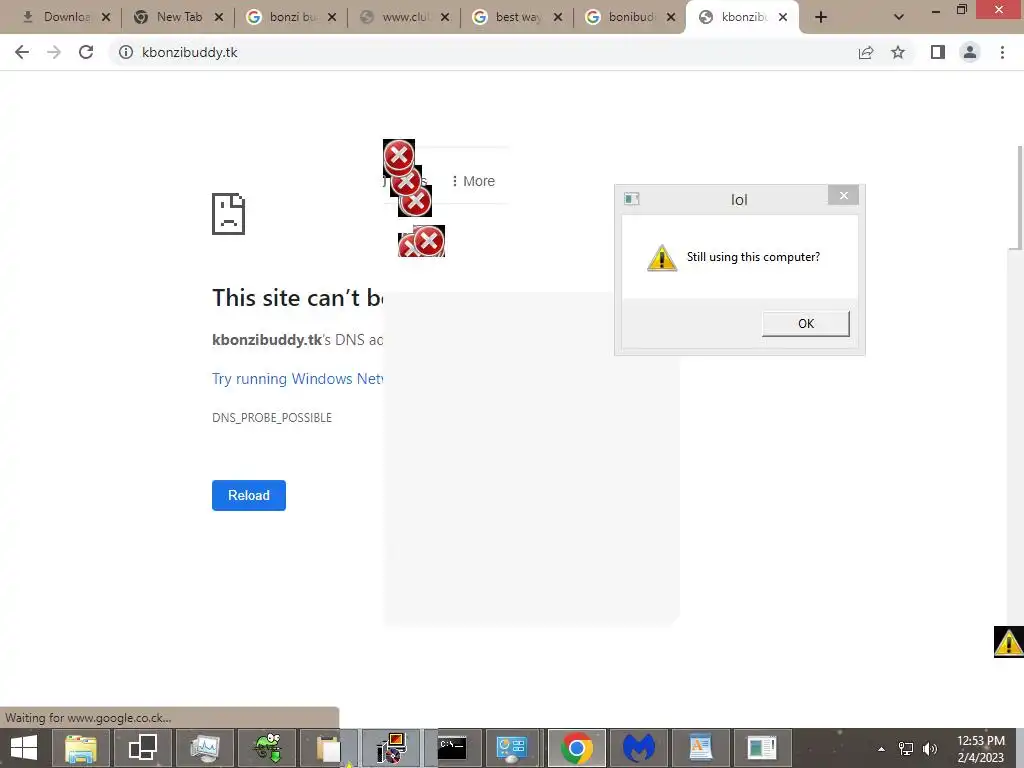
Task: Click the warning triangle in lol dialog
Action: point(662,257)
